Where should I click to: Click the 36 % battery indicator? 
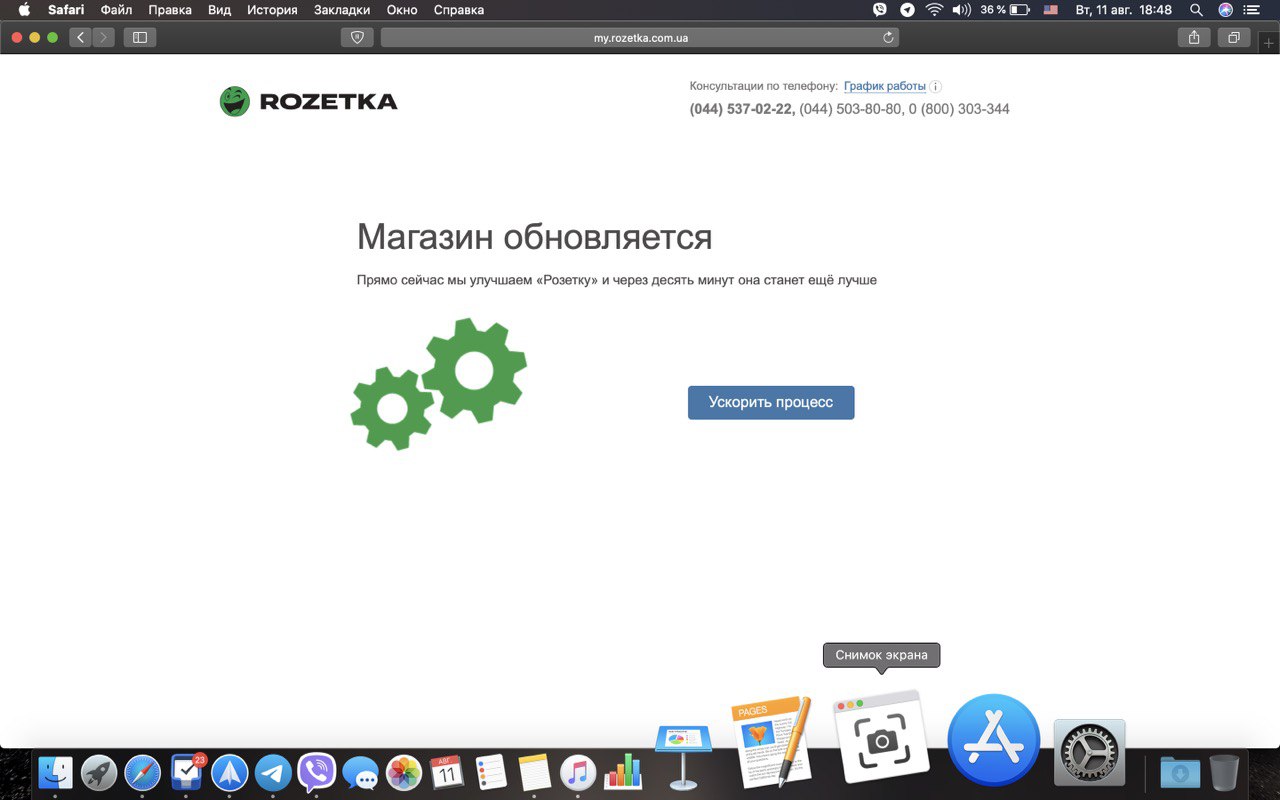tap(1005, 10)
